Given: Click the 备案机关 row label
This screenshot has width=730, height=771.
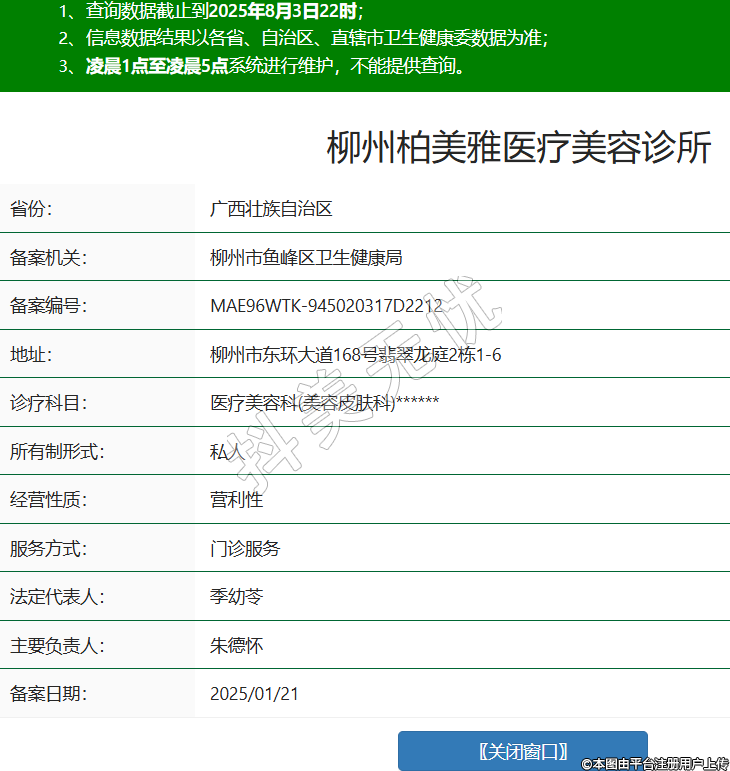Looking at the screenshot, I should pyautogui.click(x=49, y=258).
